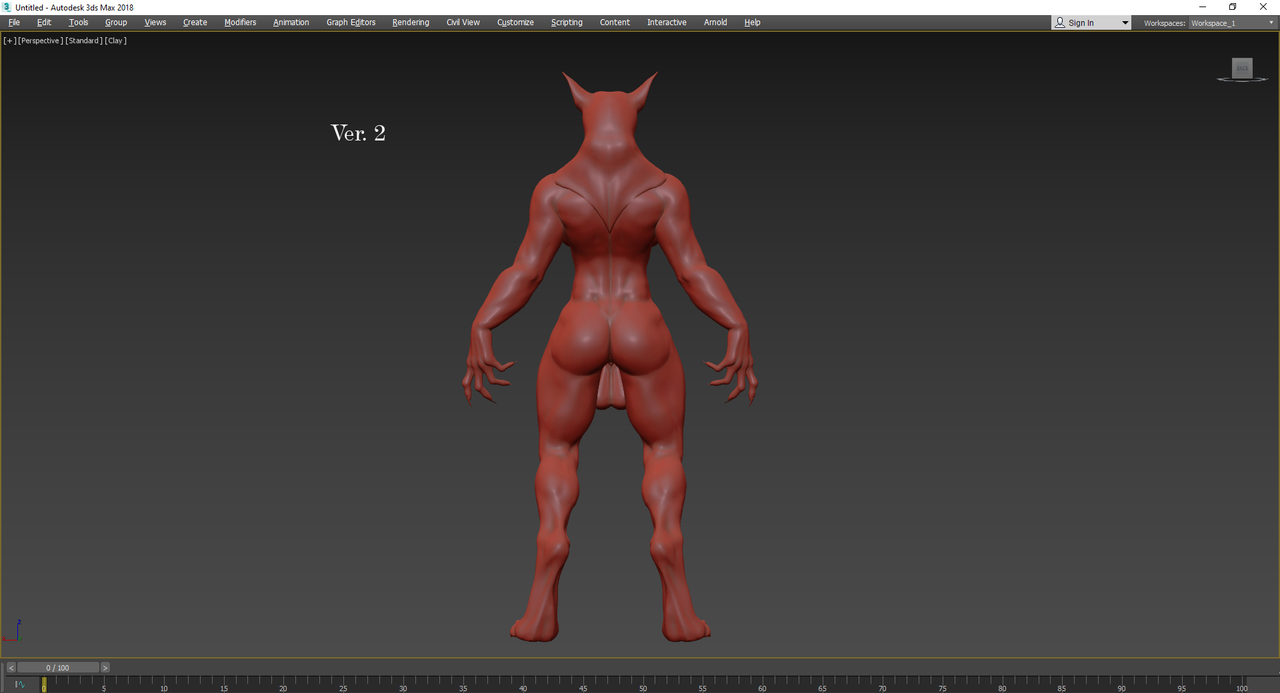The image size is (1280, 693).
Task: Open the [Standard] viewport shading menu
Action: pos(84,41)
